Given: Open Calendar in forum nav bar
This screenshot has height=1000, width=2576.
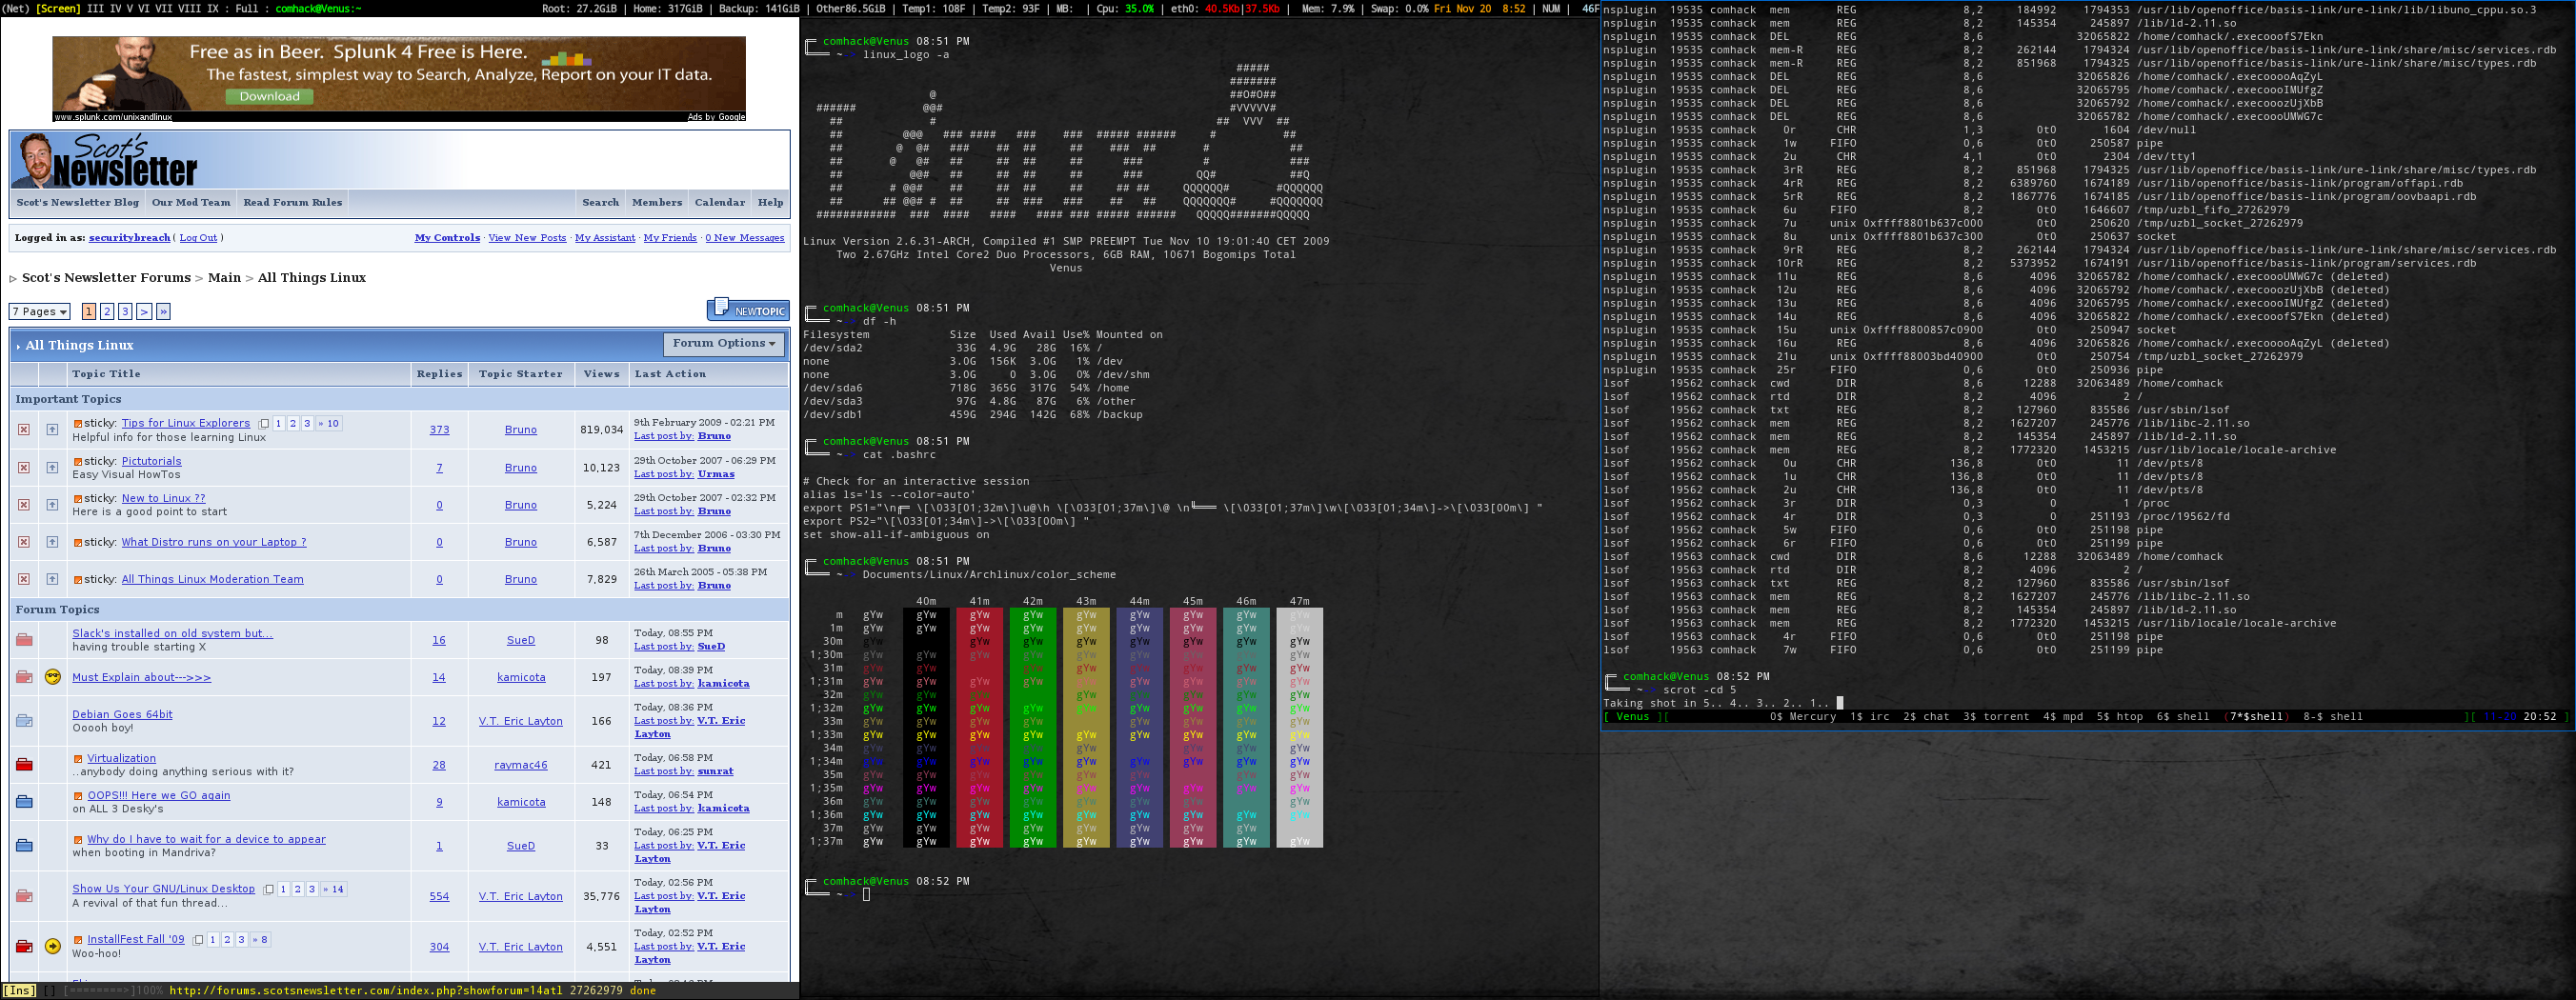Looking at the screenshot, I should pyautogui.click(x=720, y=202).
